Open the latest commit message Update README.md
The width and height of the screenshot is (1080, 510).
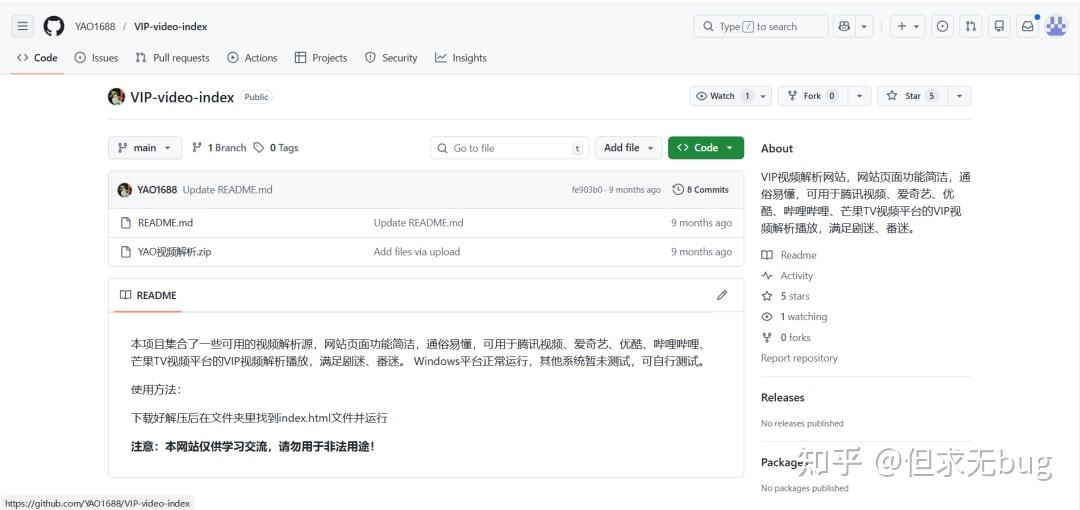coord(227,190)
